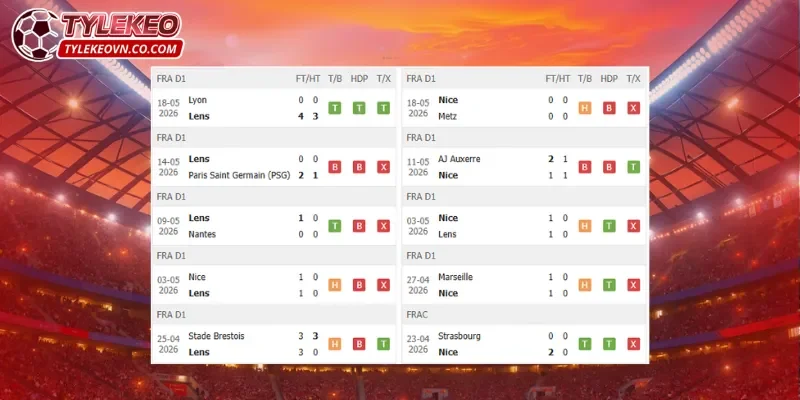Click red HDP badge in AJ Auxerre row
Viewport: 800px width, 400px height.
609,167
